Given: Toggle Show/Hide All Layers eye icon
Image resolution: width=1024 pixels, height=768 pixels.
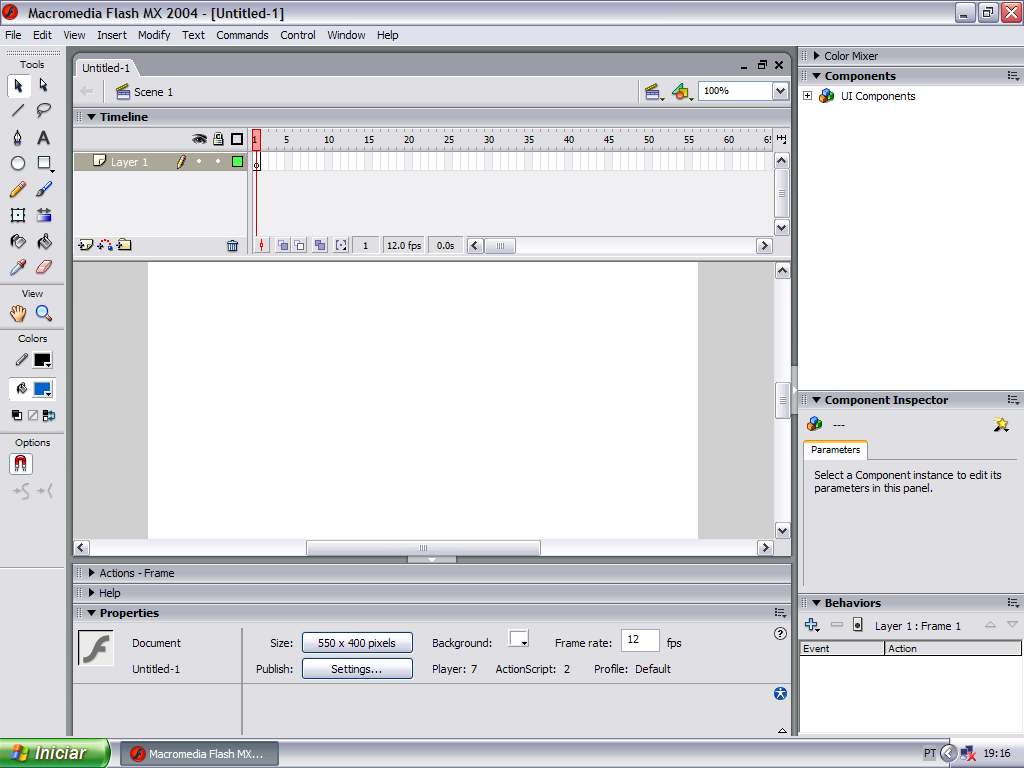Looking at the screenshot, I should pos(199,138).
